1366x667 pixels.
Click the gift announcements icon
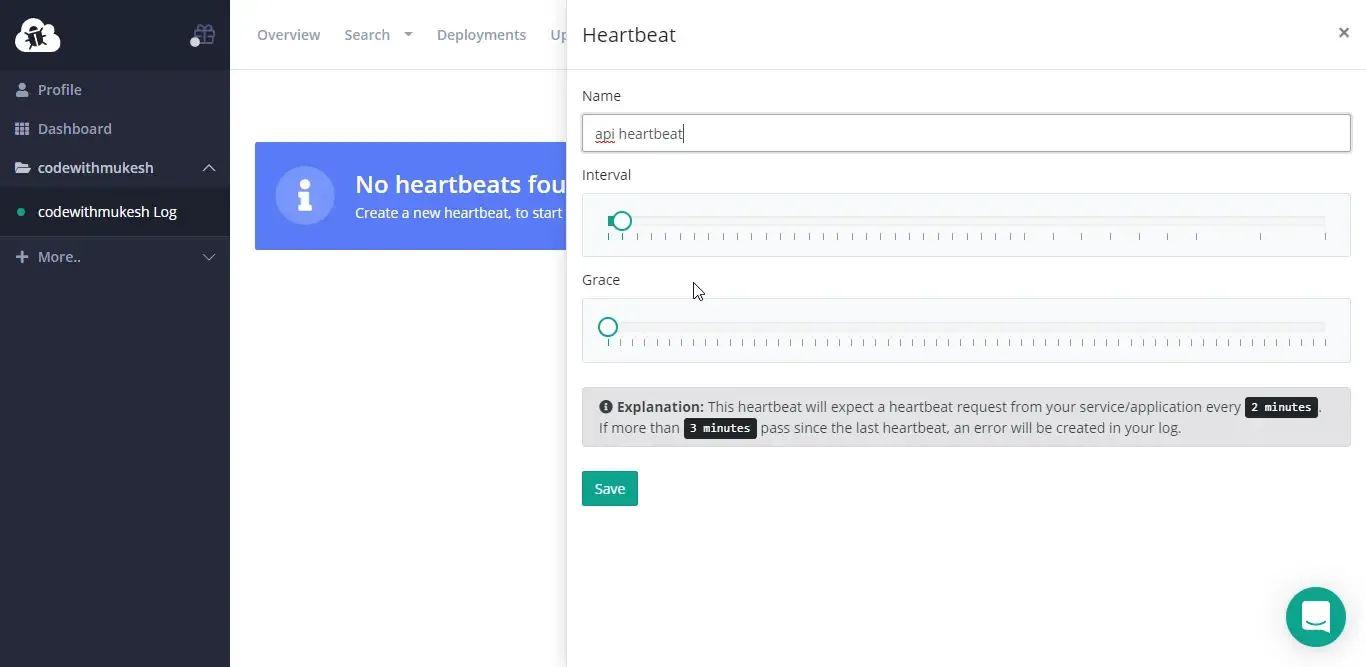click(203, 33)
